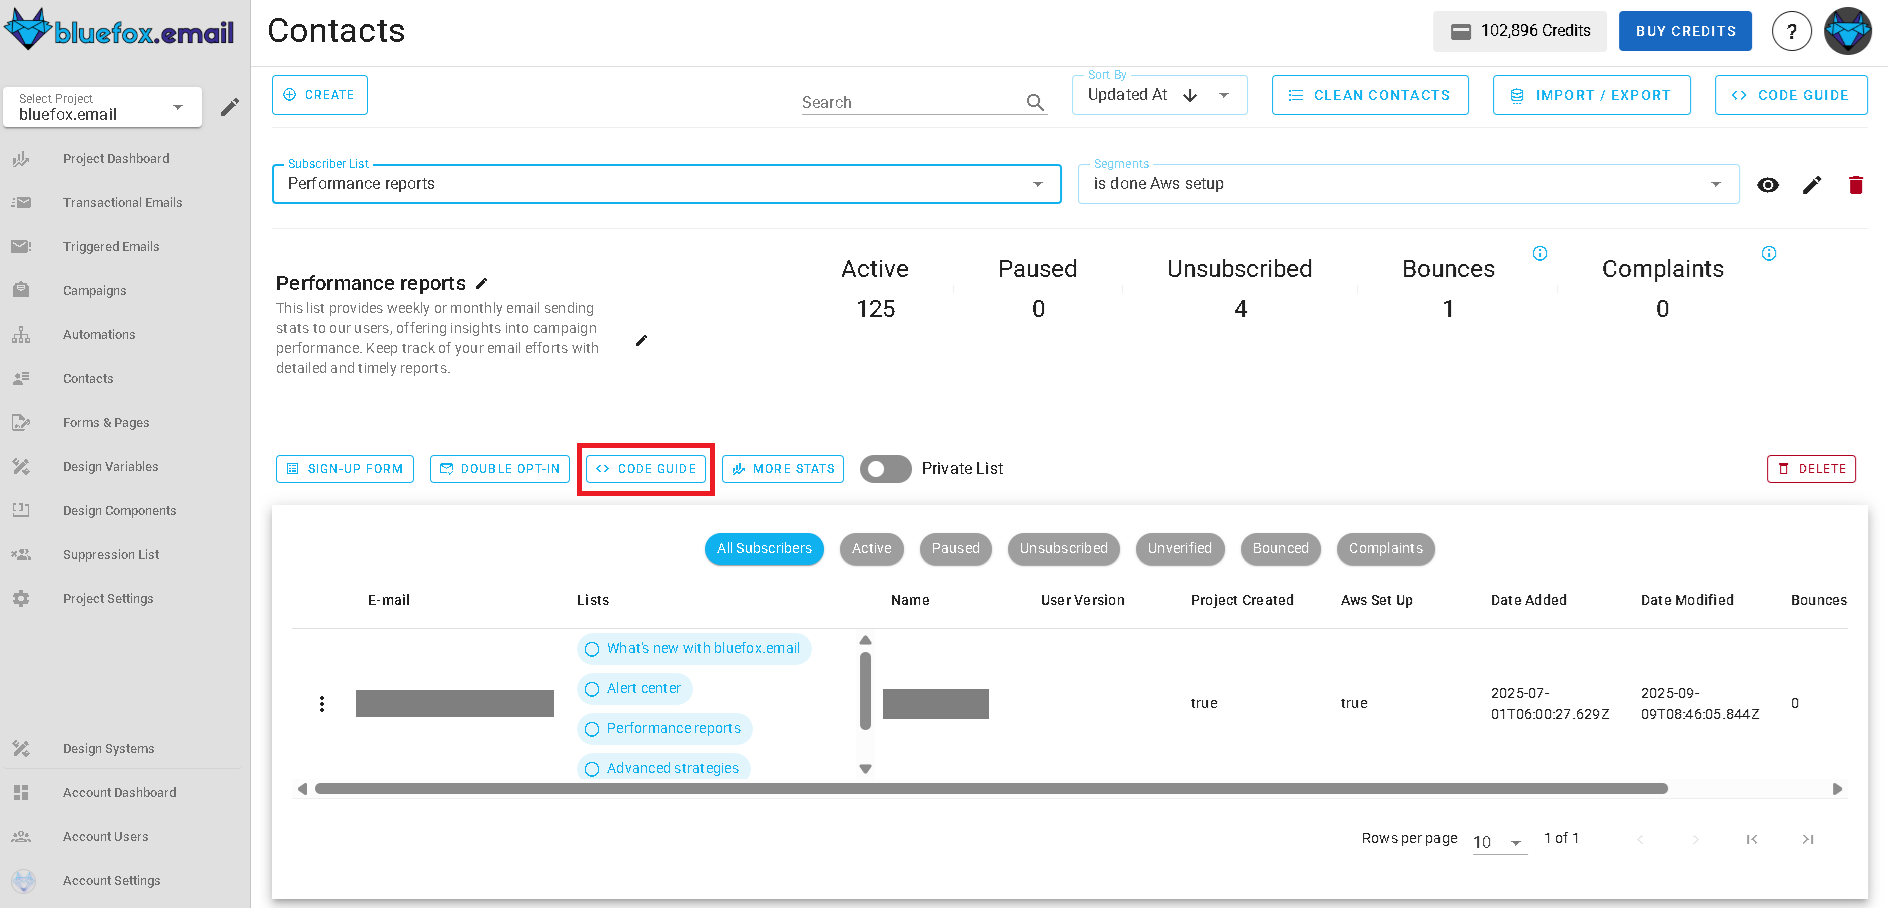Toggle the Alert center list chip
Image resolution: width=1888 pixels, height=908 pixels.
tap(635, 689)
